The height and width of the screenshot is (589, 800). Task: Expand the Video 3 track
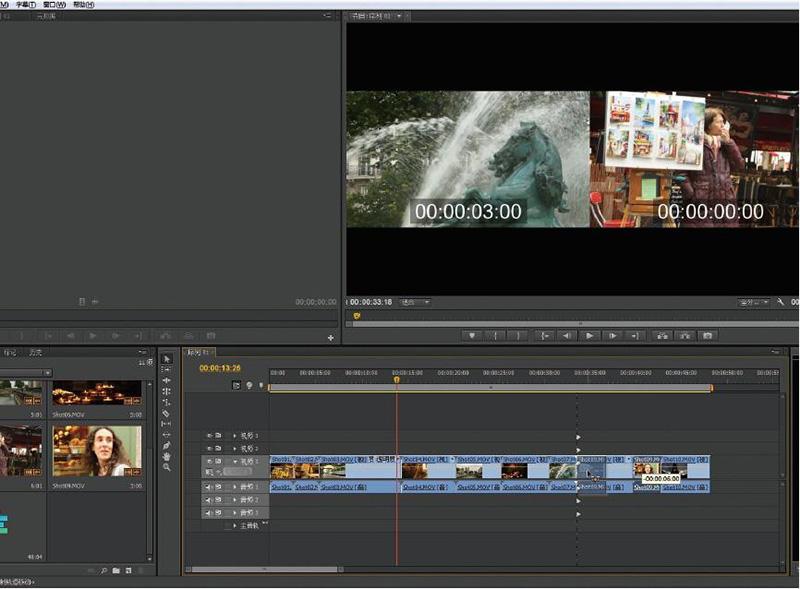pyautogui.click(x=235, y=436)
